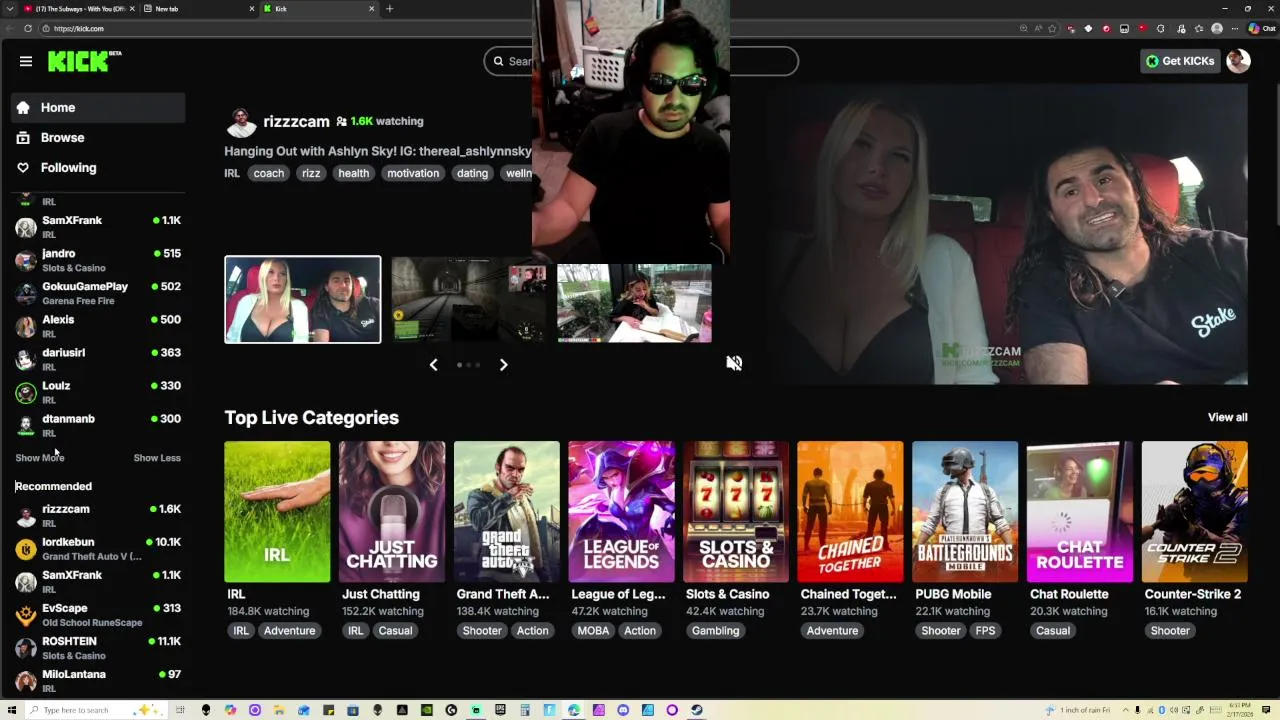Image resolution: width=1280 pixels, height=720 pixels.
Task: Open the Counter-Strike 2 category card
Action: (1194, 511)
